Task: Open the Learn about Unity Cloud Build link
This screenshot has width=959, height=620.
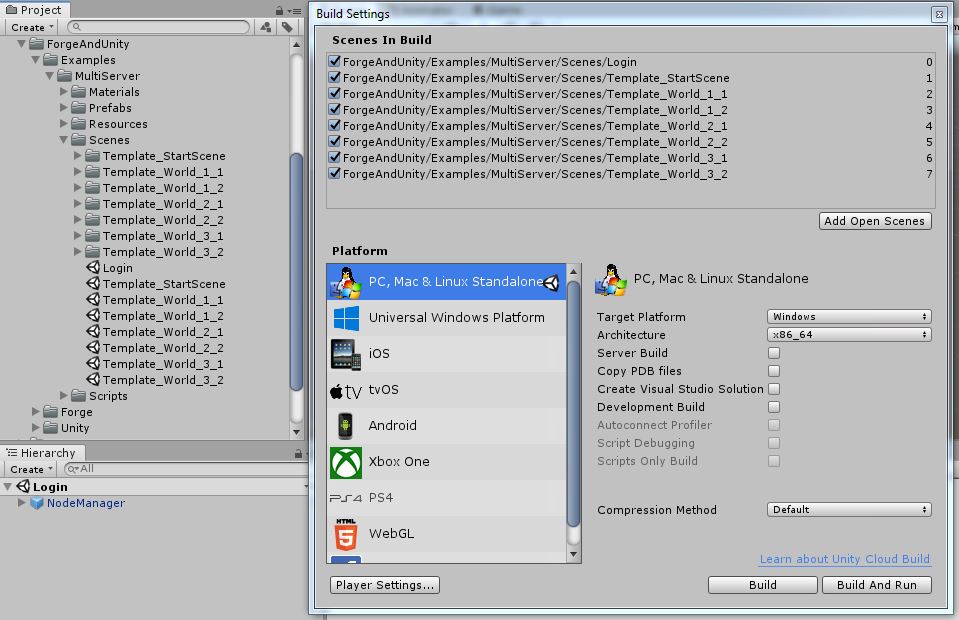Action: tap(844, 559)
